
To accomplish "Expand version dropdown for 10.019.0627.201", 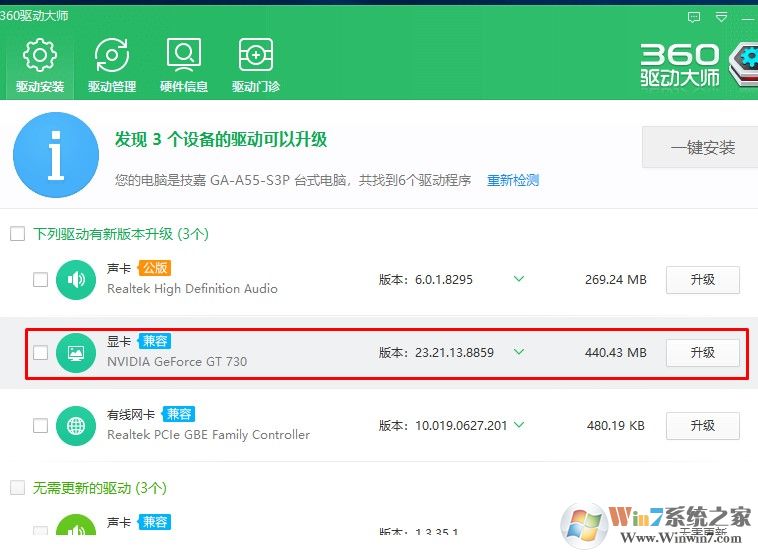I will (519, 425).
